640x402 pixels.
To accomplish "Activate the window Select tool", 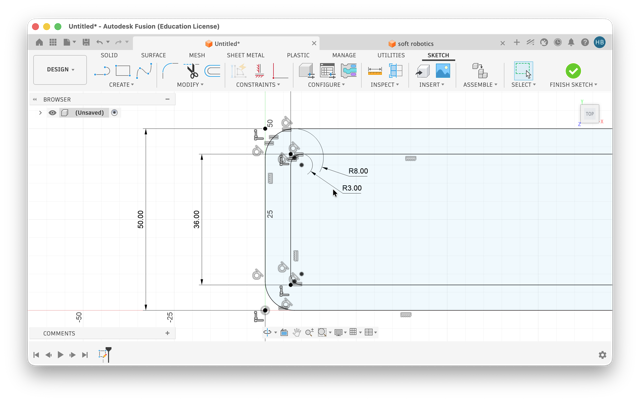I will (x=523, y=71).
